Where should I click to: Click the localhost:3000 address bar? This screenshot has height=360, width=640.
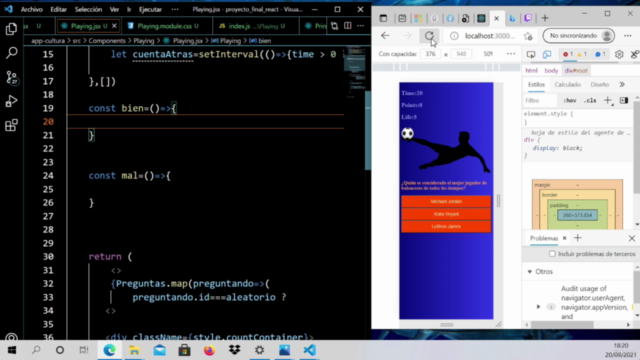(x=490, y=36)
